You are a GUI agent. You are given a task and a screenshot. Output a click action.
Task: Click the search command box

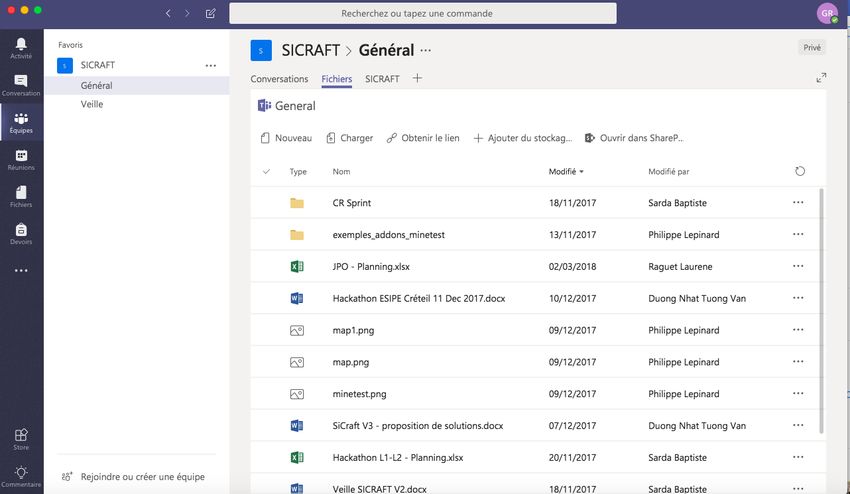(423, 14)
